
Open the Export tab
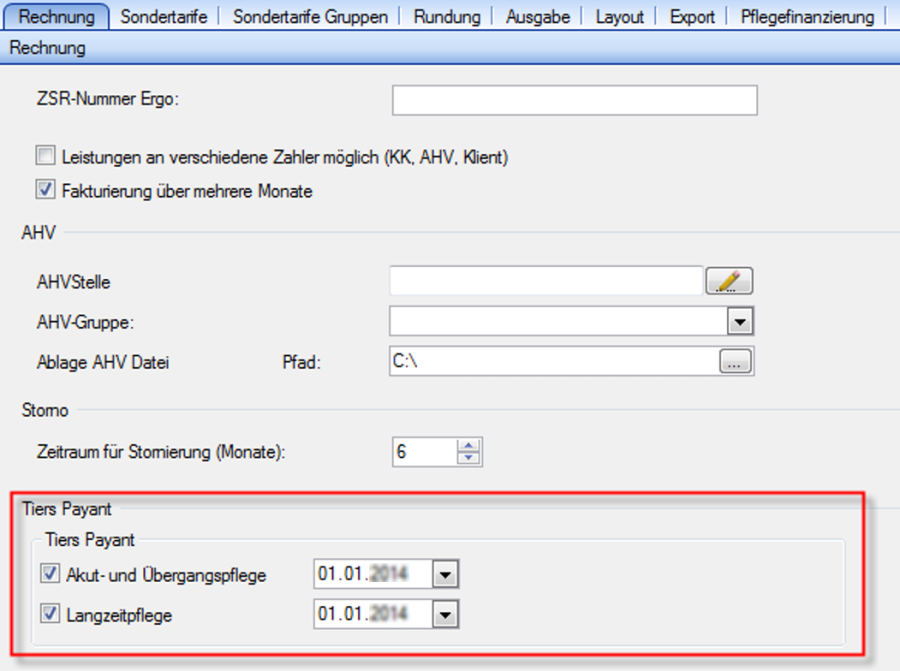pos(692,17)
